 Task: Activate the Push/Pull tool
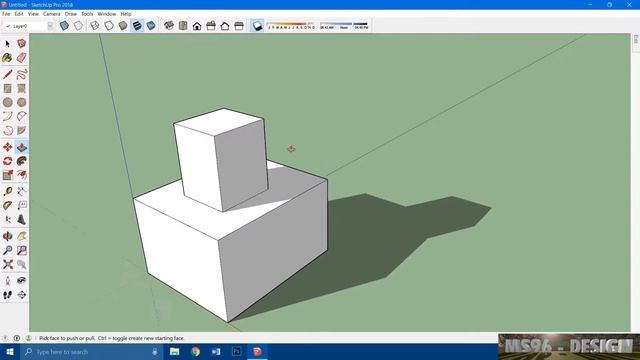coord(22,147)
